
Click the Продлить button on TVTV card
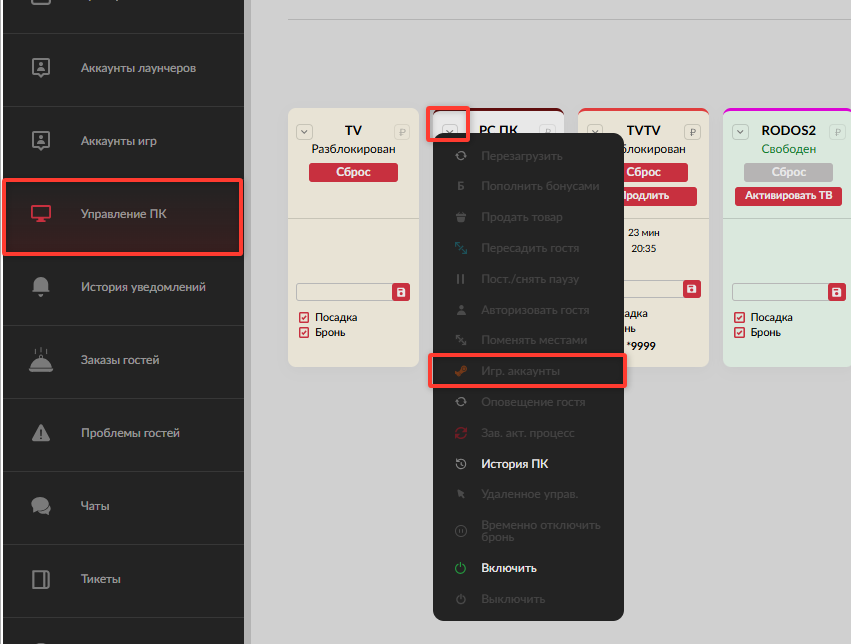pyautogui.click(x=659, y=196)
